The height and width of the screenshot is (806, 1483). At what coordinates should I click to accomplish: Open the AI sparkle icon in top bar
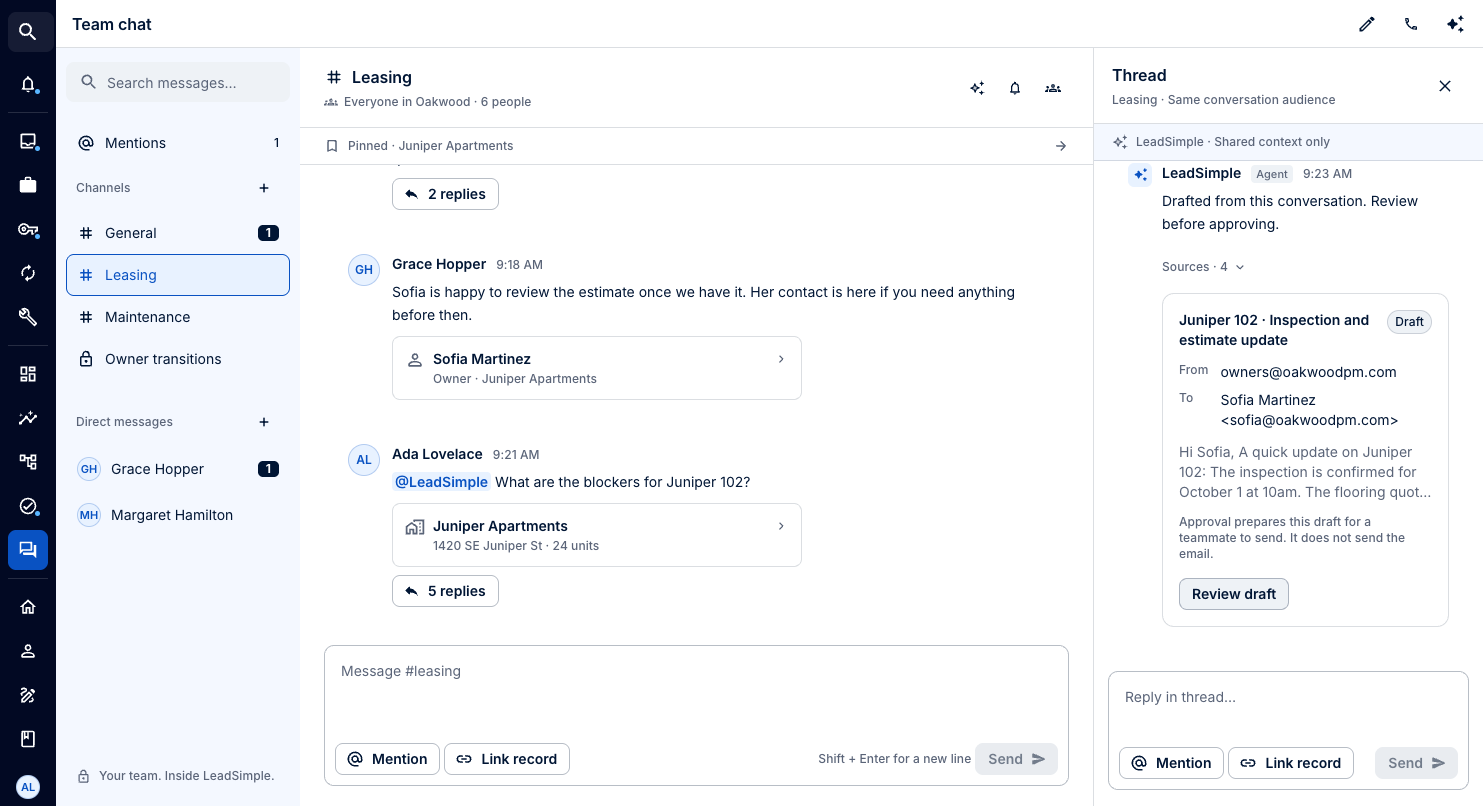tap(1455, 24)
